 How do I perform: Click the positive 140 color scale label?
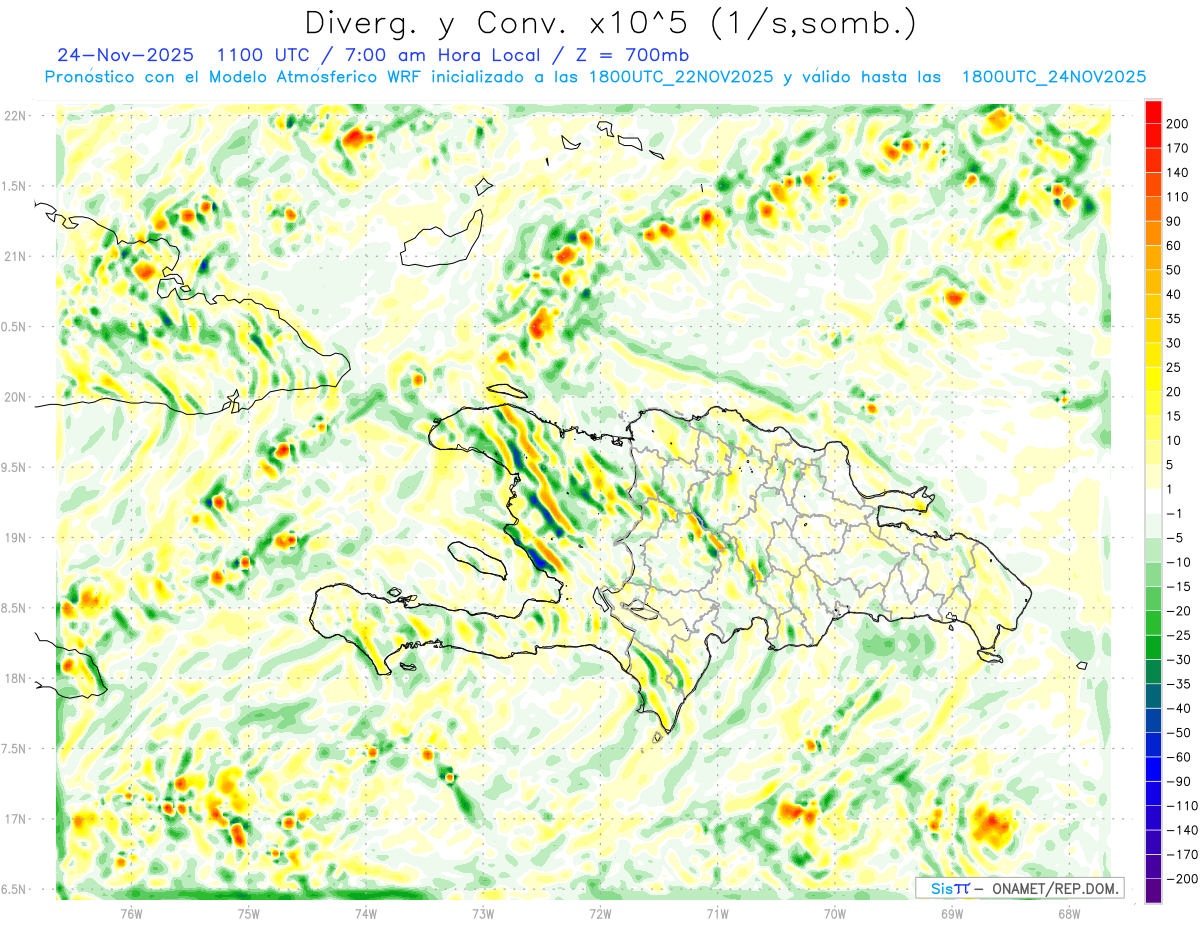(1179, 172)
